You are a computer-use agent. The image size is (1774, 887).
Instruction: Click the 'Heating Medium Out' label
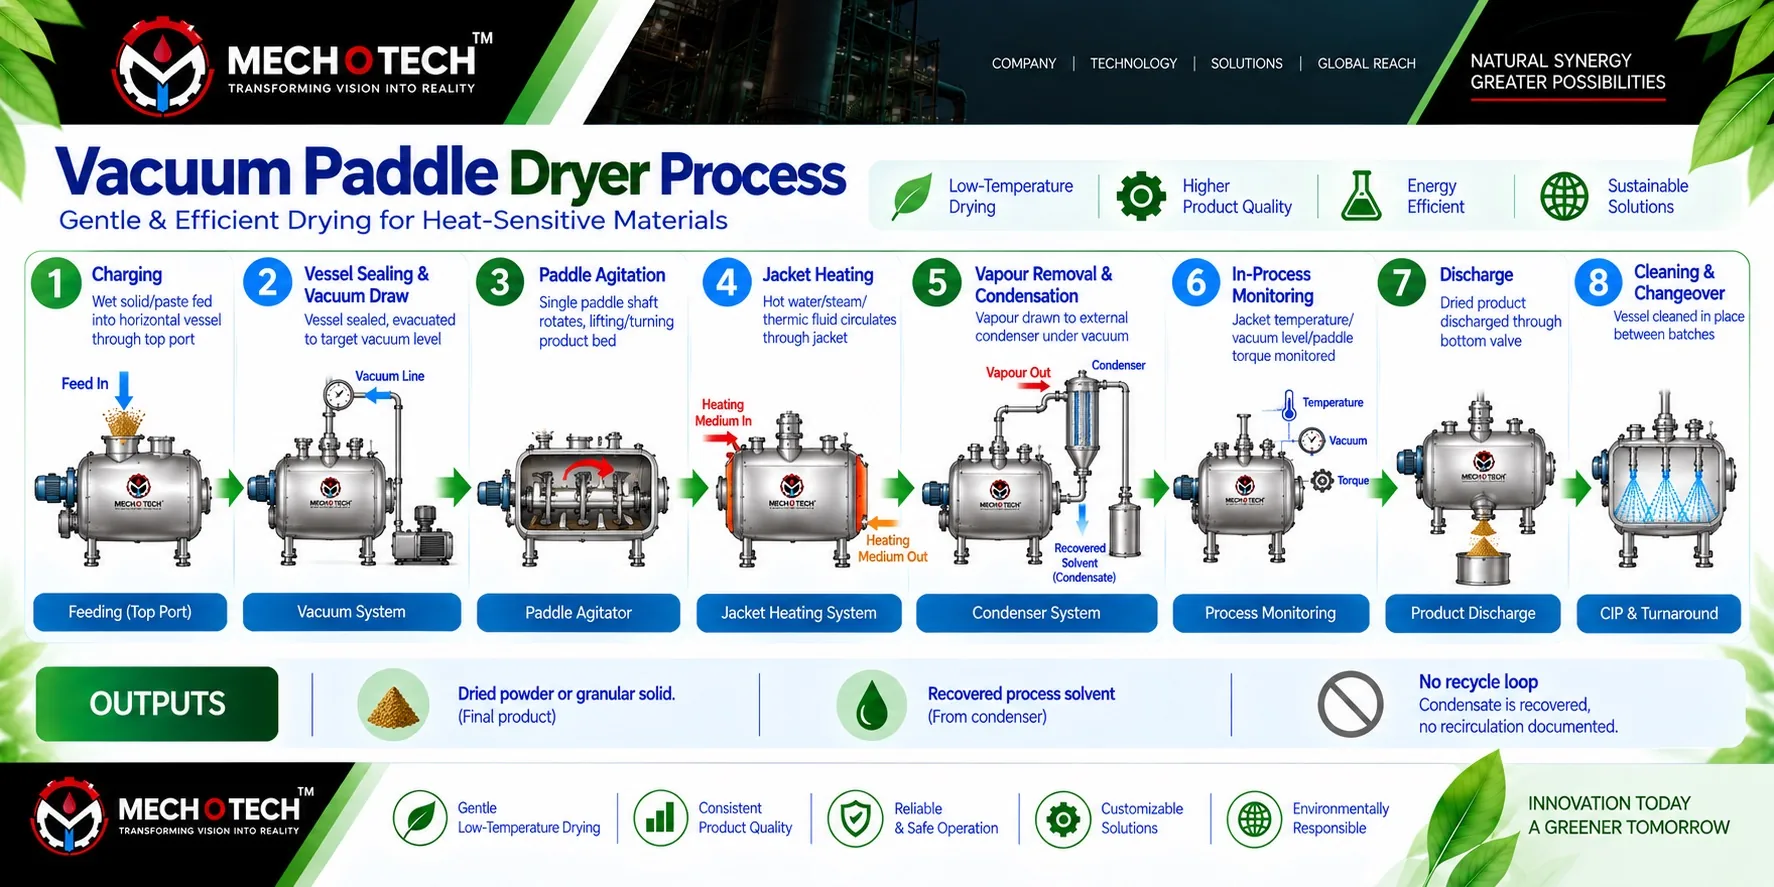point(892,548)
